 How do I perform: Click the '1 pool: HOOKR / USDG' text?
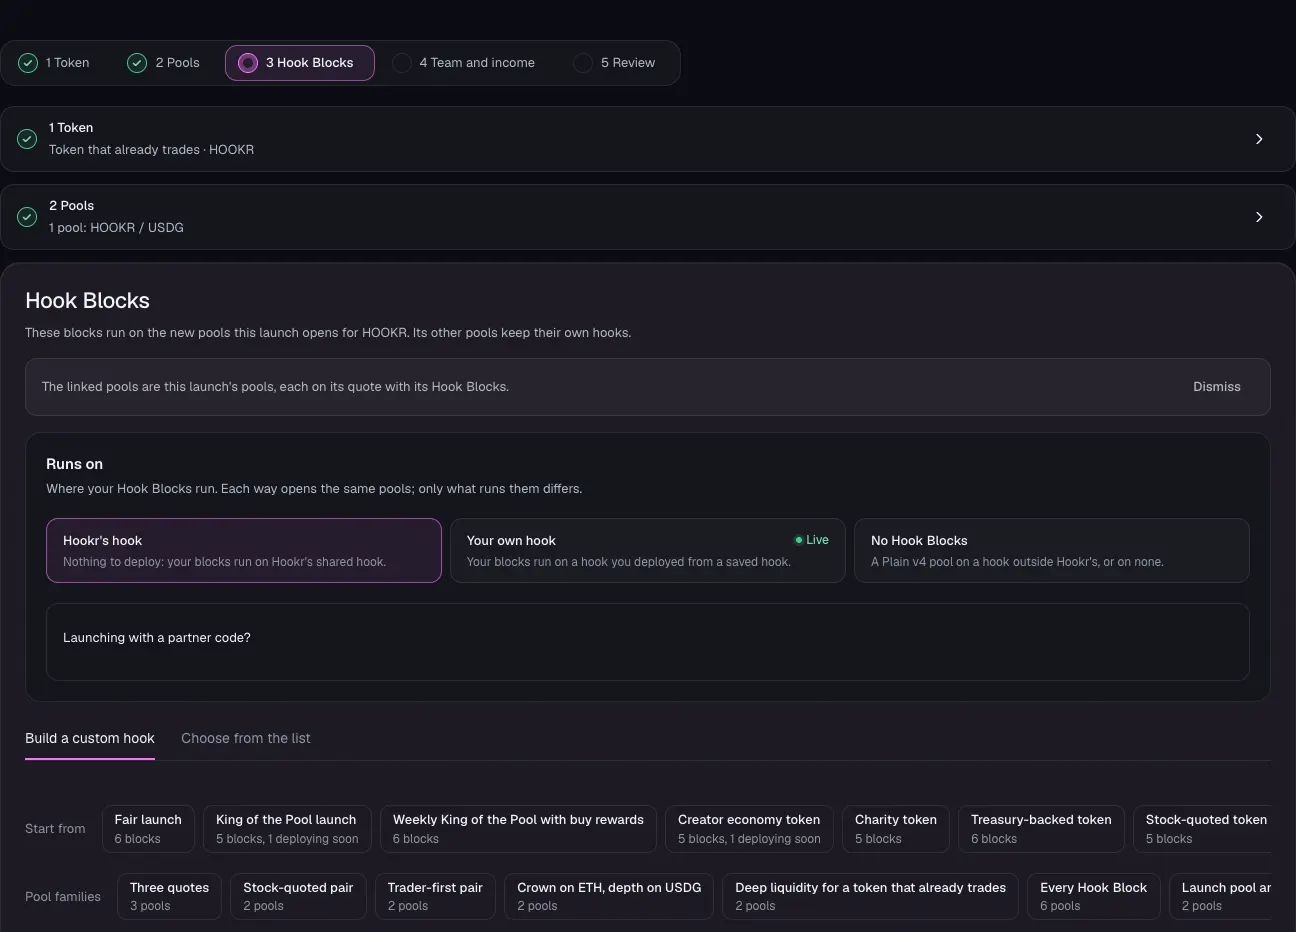pos(116,228)
